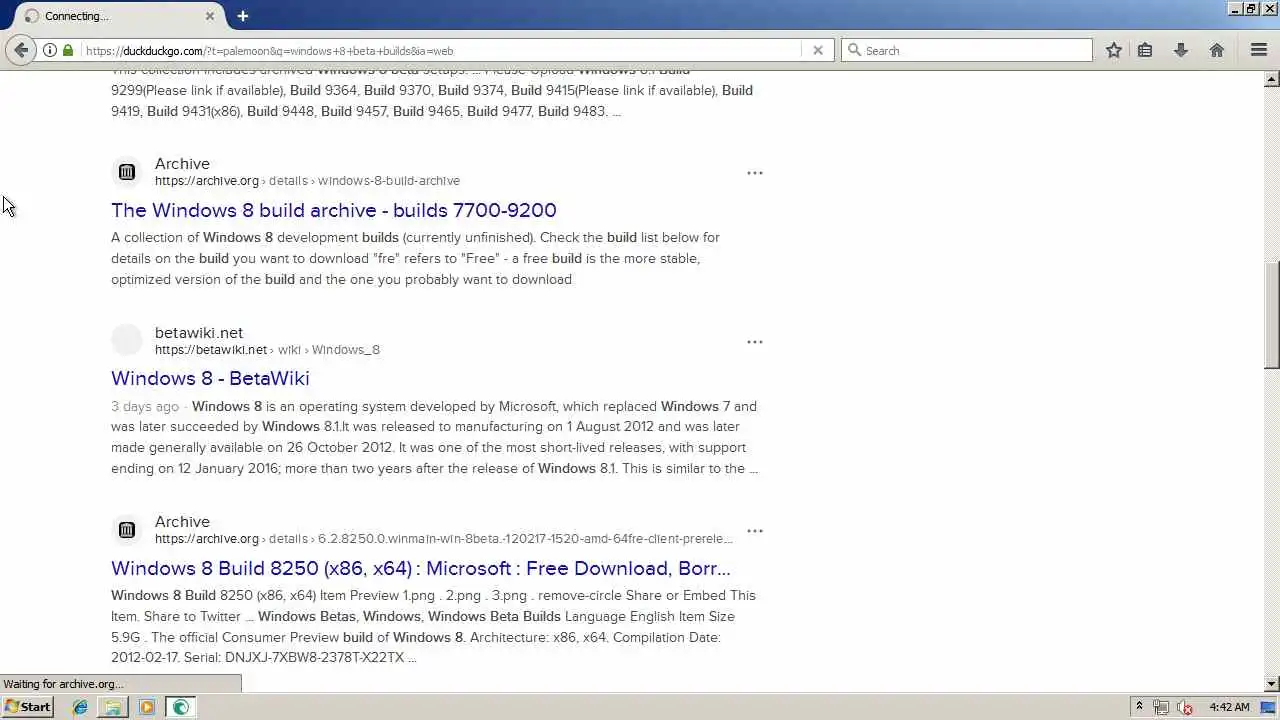This screenshot has height=720, width=1280.
Task: Open Windows Explorer from taskbar
Action: [113, 707]
